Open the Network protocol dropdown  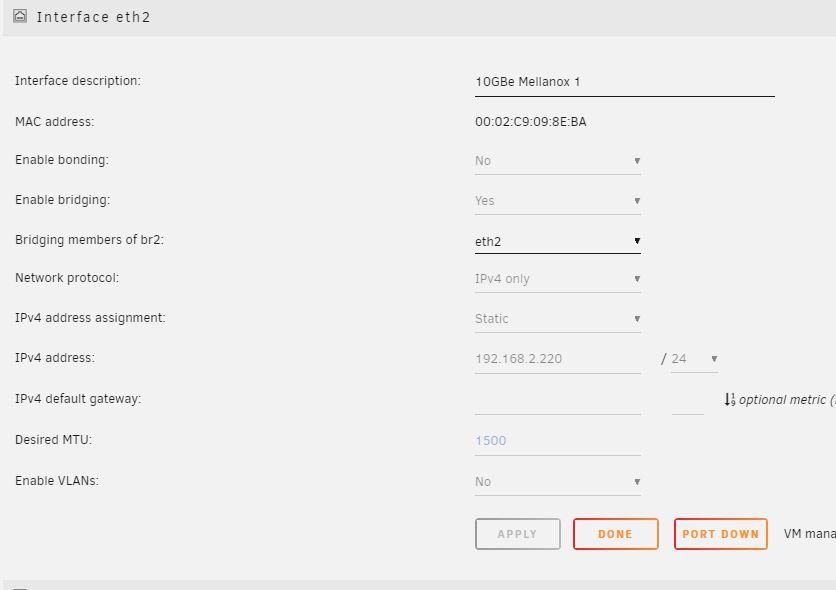pos(557,279)
